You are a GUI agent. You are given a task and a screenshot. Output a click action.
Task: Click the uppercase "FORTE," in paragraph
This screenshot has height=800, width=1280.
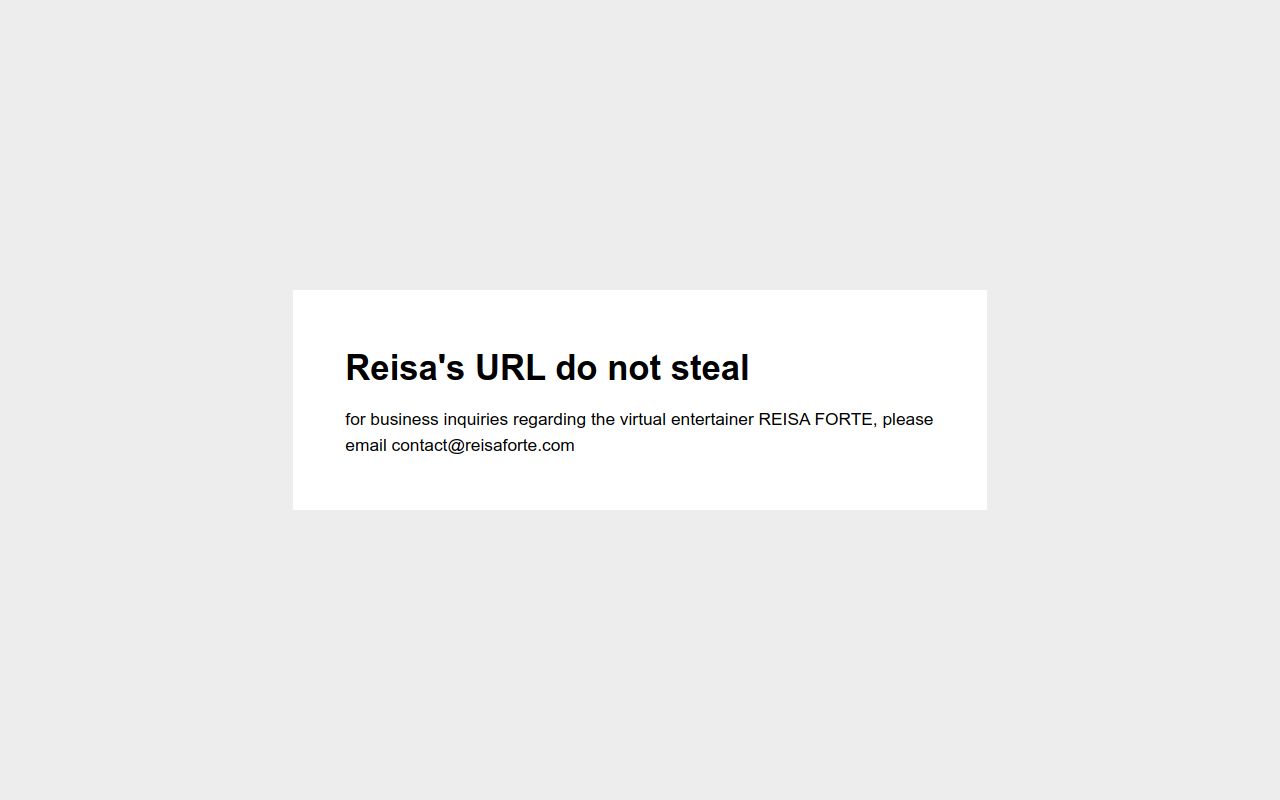[x=846, y=420]
